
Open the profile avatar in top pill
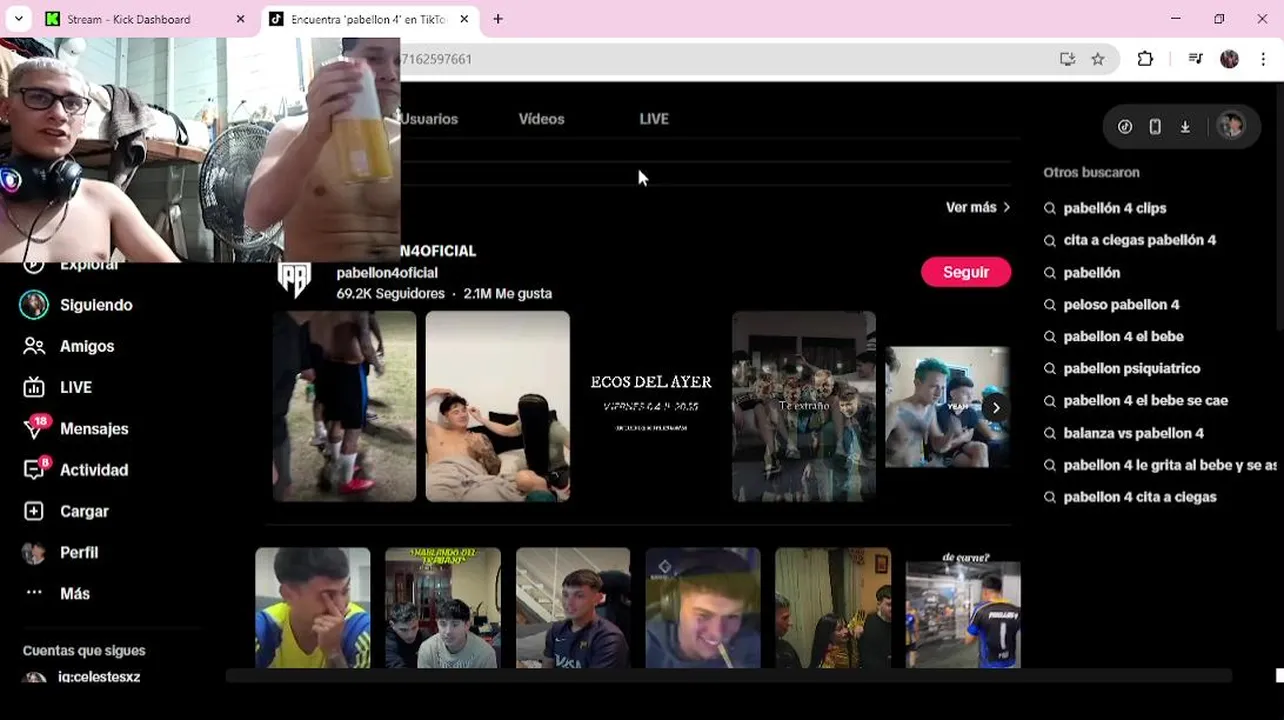point(1230,126)
